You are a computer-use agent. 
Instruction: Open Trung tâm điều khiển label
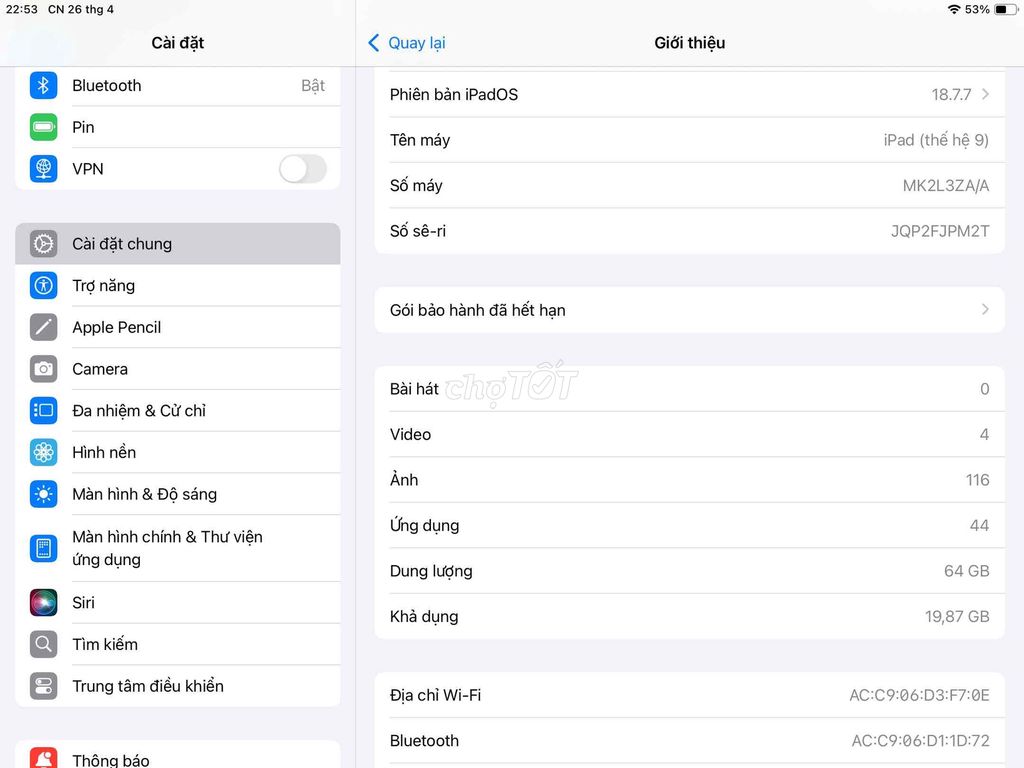(x=148, y=686)
